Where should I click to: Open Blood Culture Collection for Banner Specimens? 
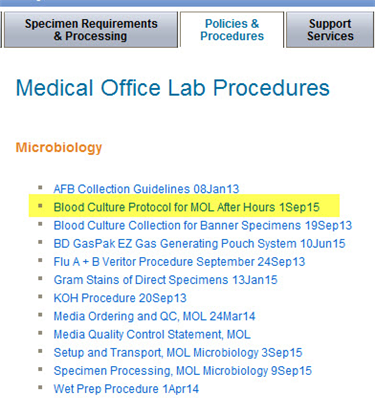pos(203,226)
